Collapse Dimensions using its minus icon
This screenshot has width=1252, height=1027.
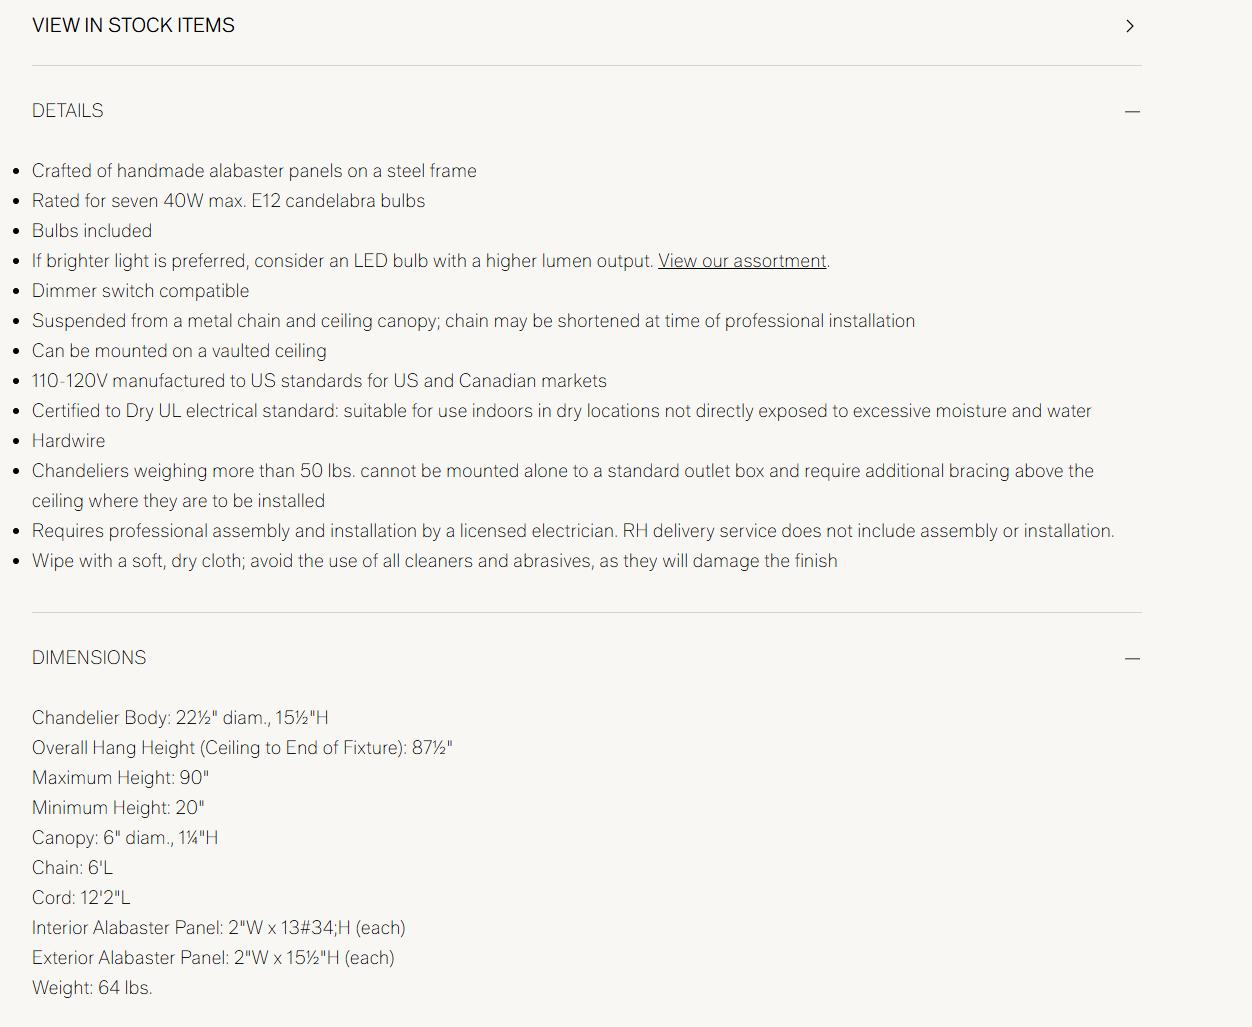point(1132,658)
